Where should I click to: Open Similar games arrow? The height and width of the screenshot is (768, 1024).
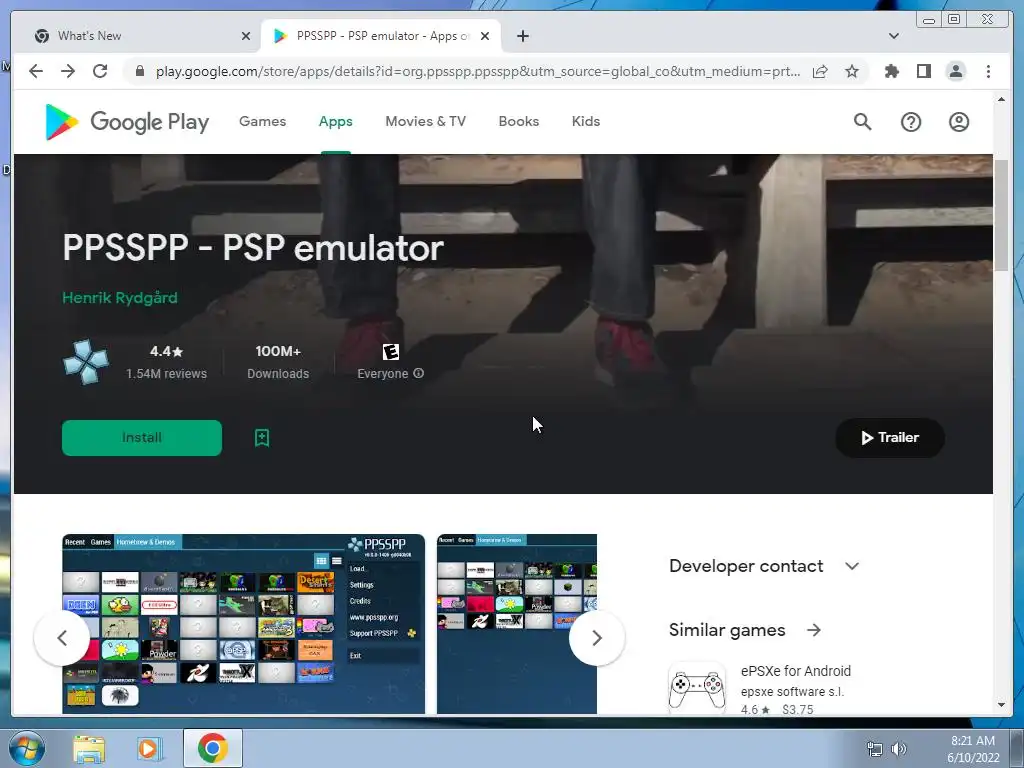pyautogui.click(x=814, y=630)
